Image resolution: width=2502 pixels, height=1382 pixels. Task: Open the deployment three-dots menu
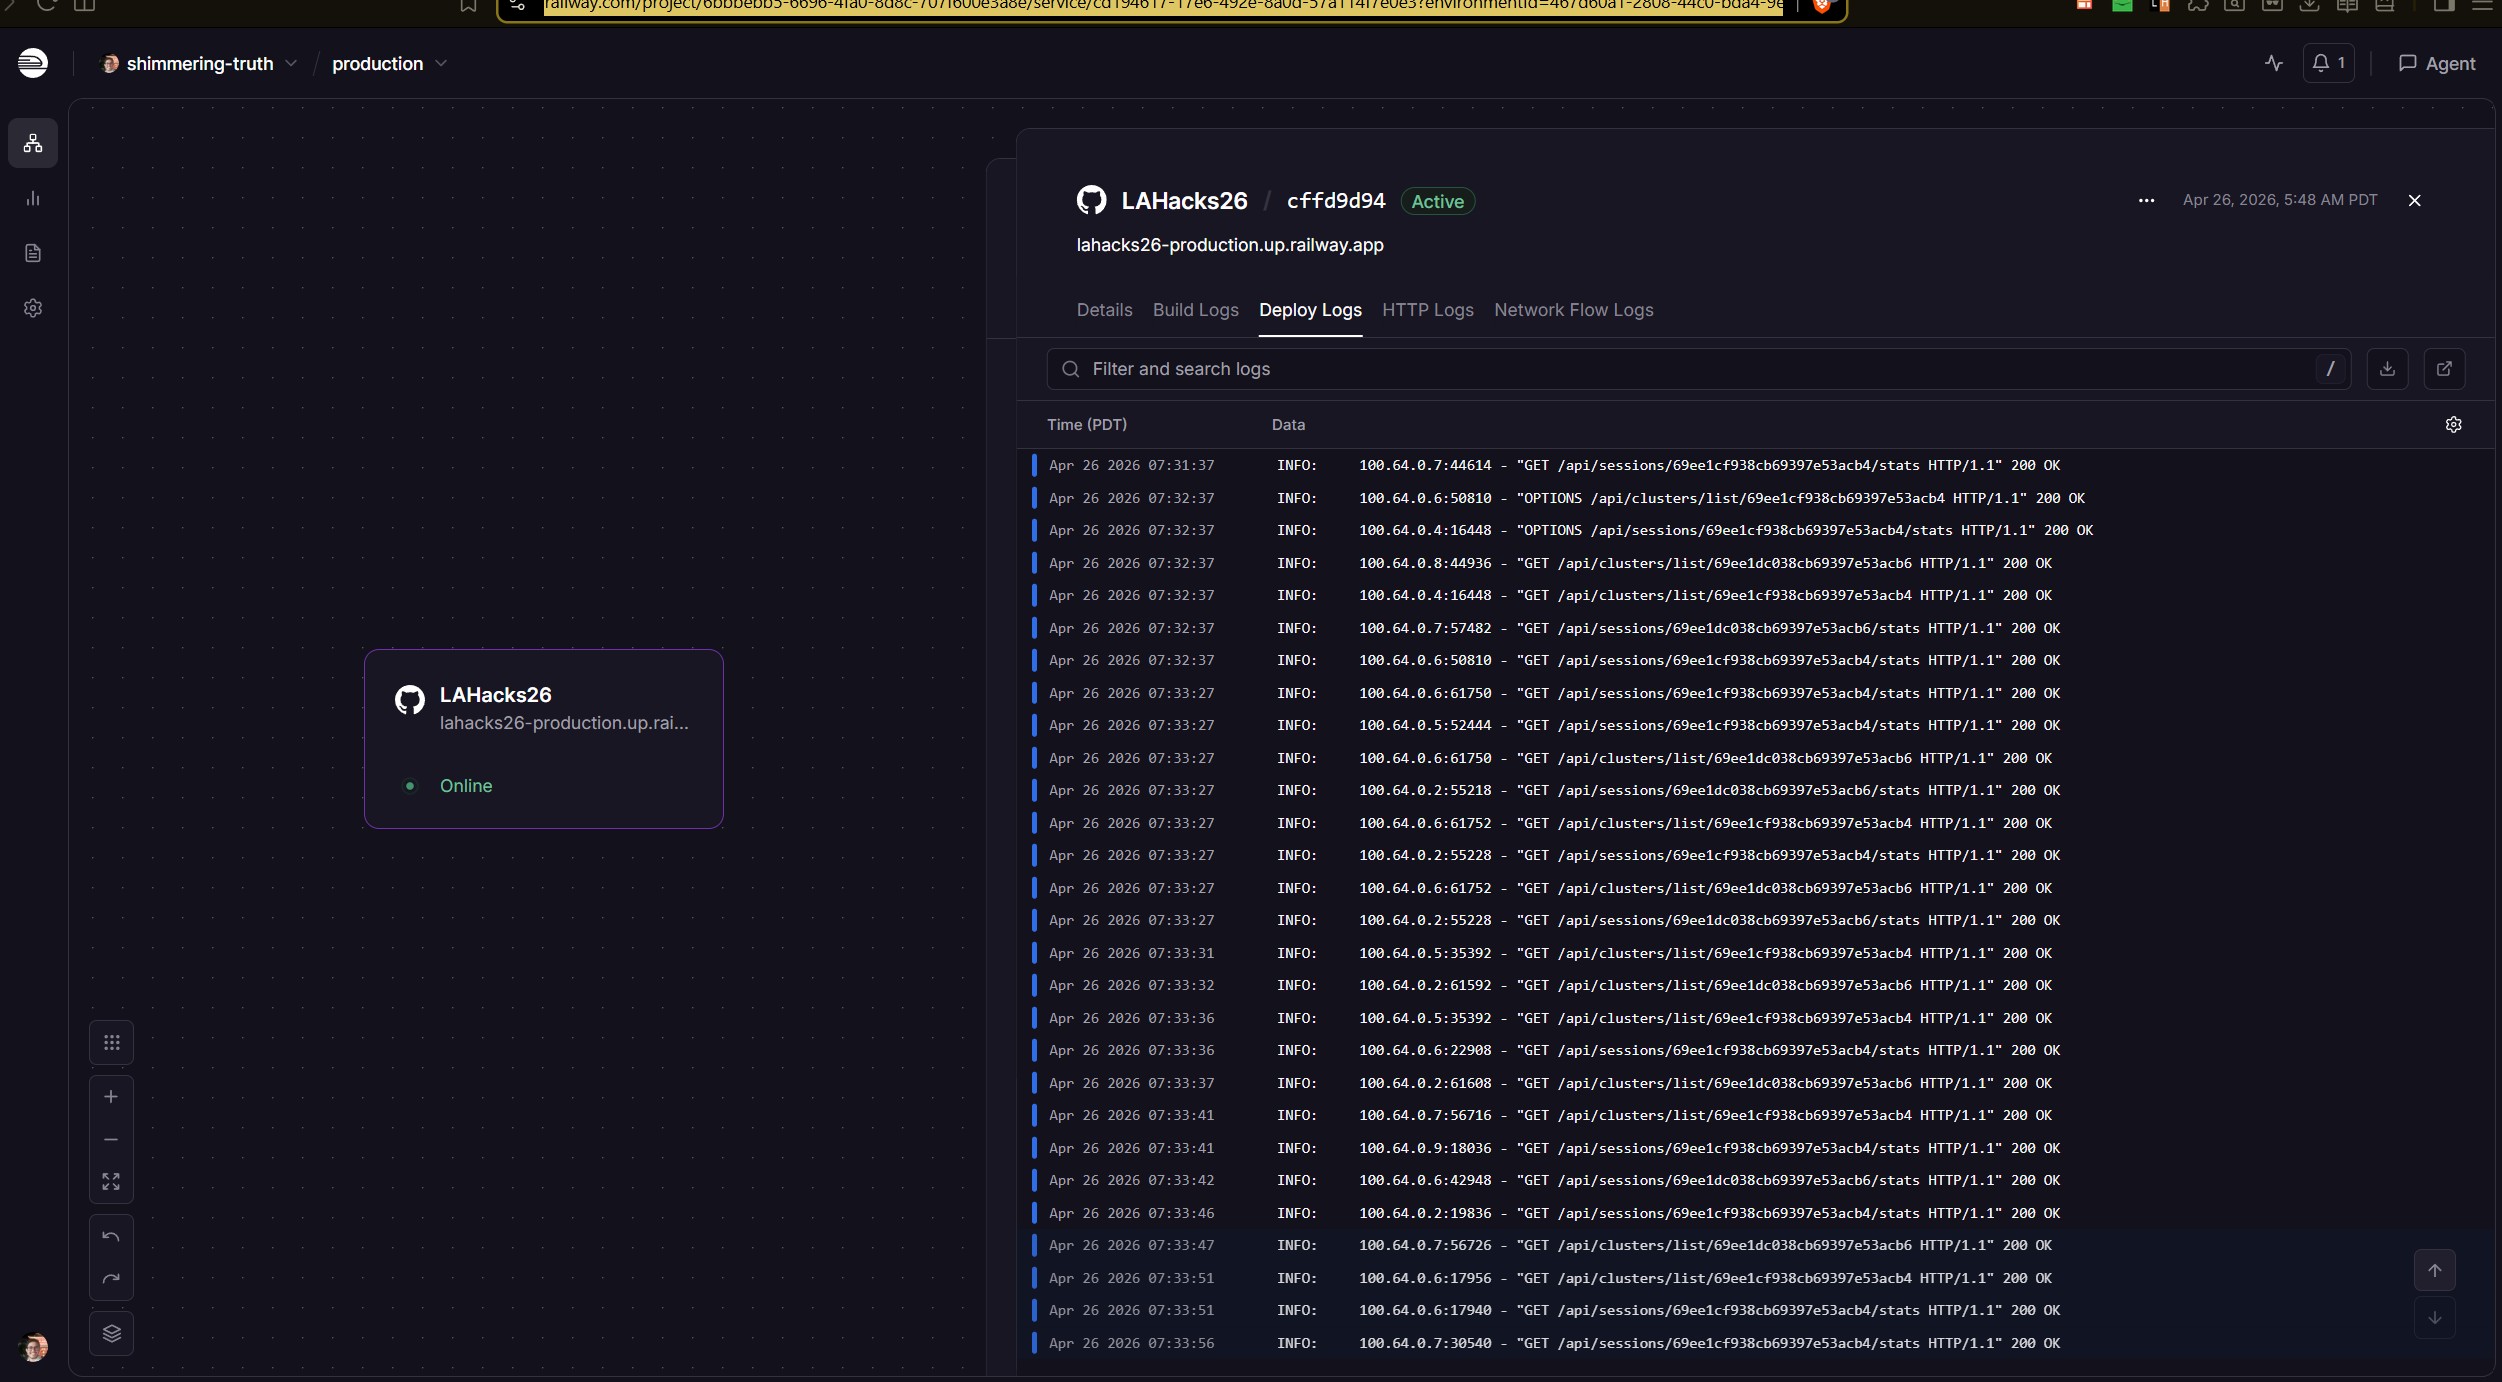point(2146,201)
